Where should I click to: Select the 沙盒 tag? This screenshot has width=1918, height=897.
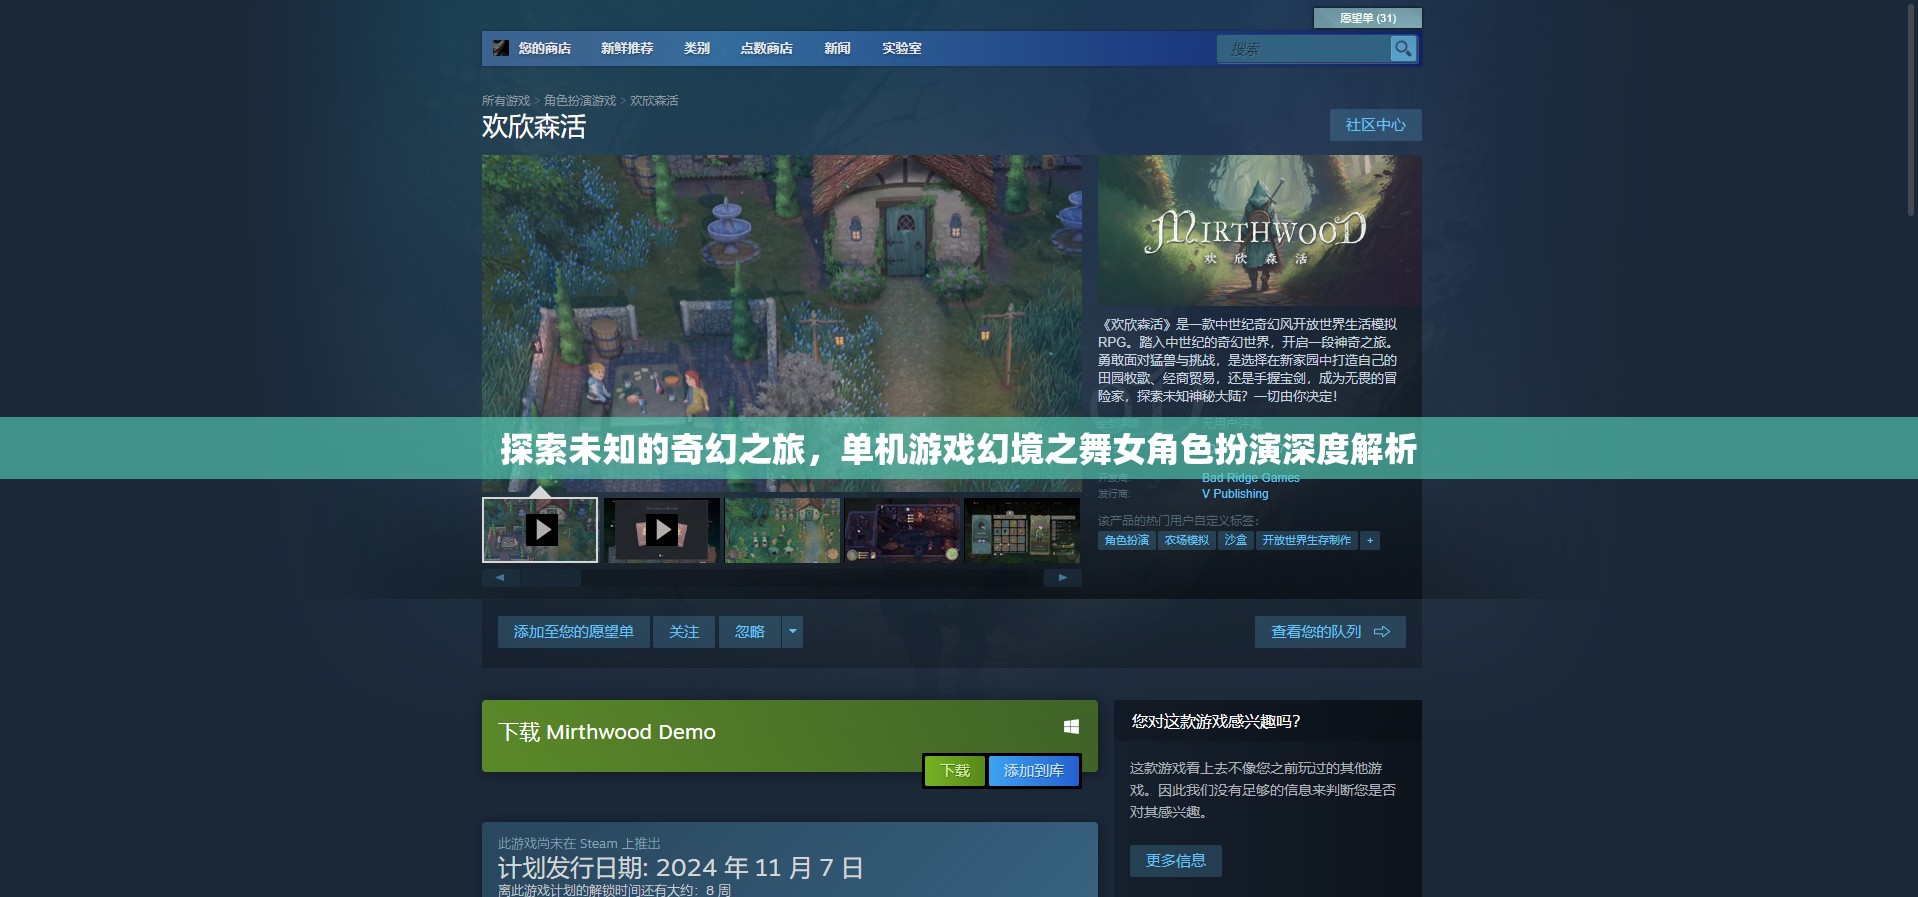(x=1236, y=540)
